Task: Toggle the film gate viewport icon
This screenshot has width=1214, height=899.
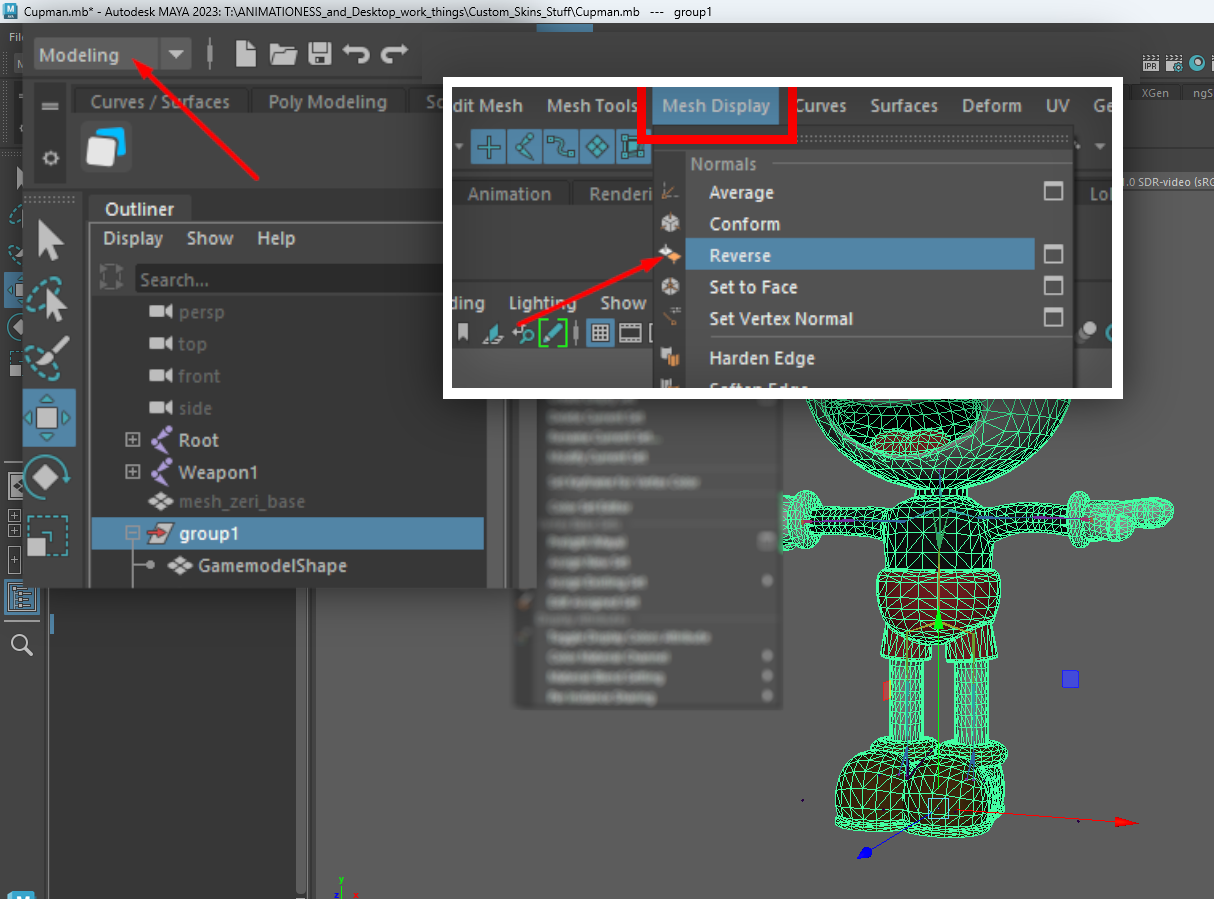Action: [630, 333]
